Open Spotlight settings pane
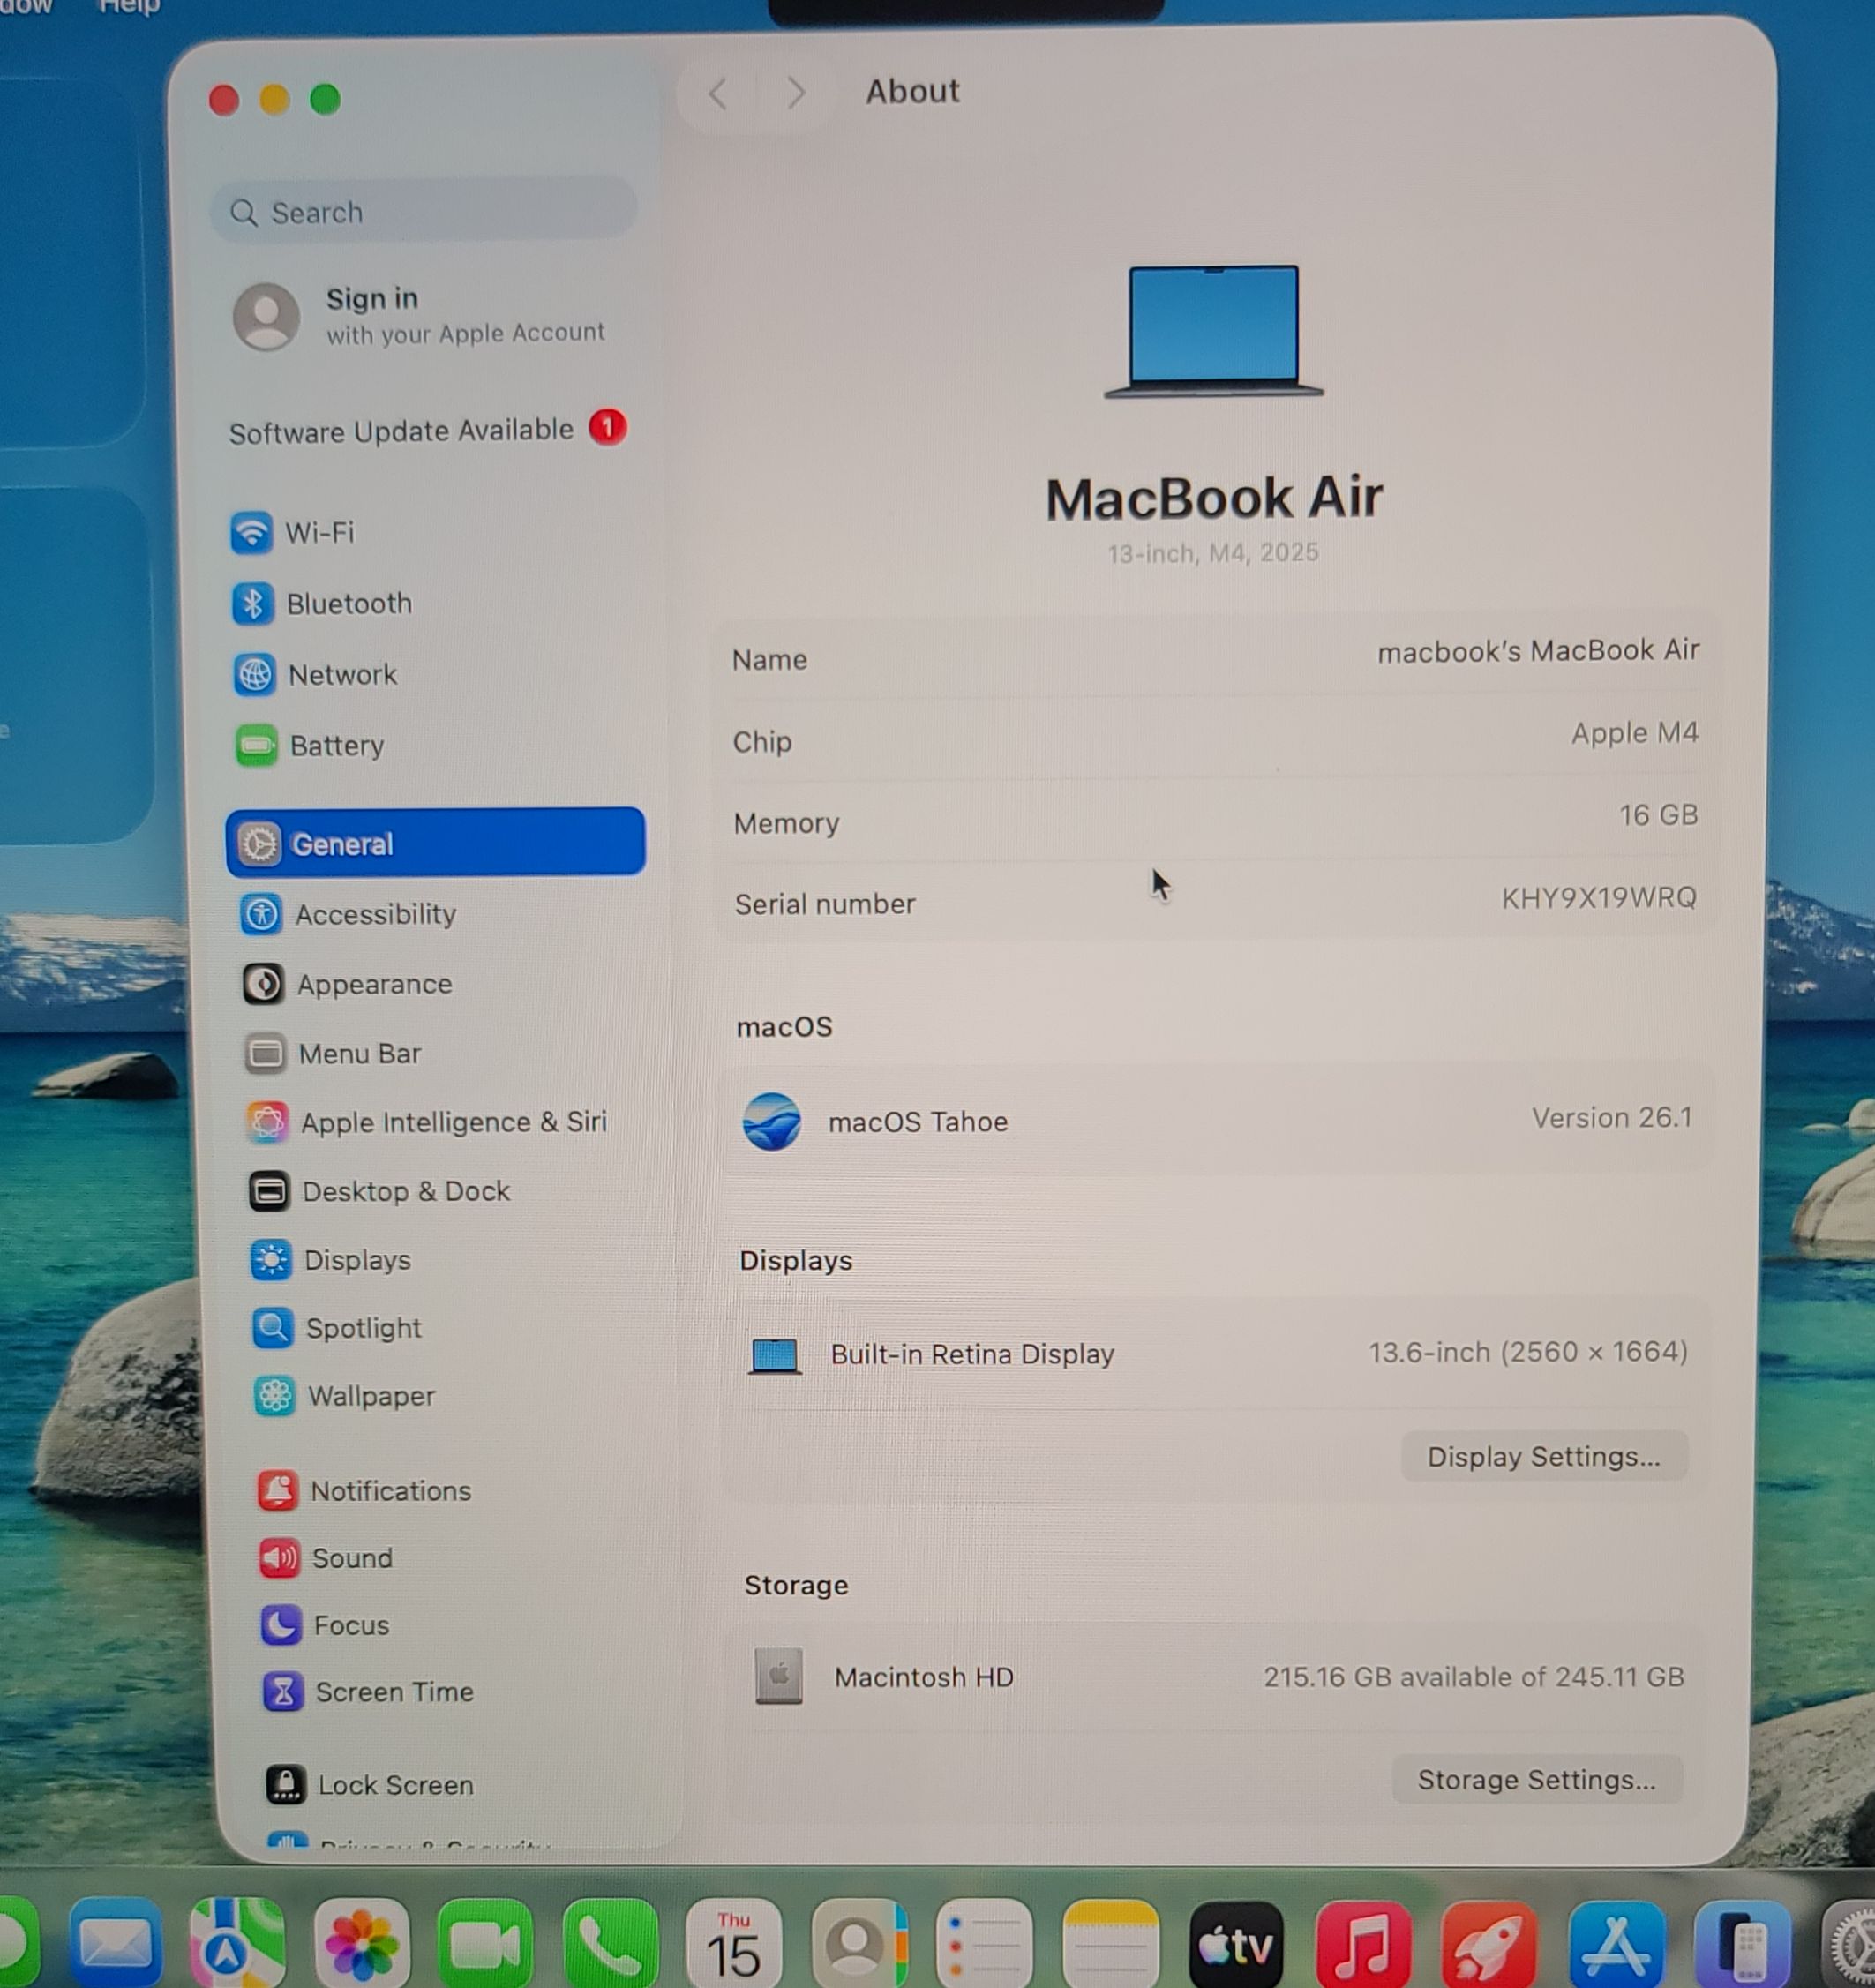The height and width of the screenshot is (1988, 1875). coord(362,1328)
